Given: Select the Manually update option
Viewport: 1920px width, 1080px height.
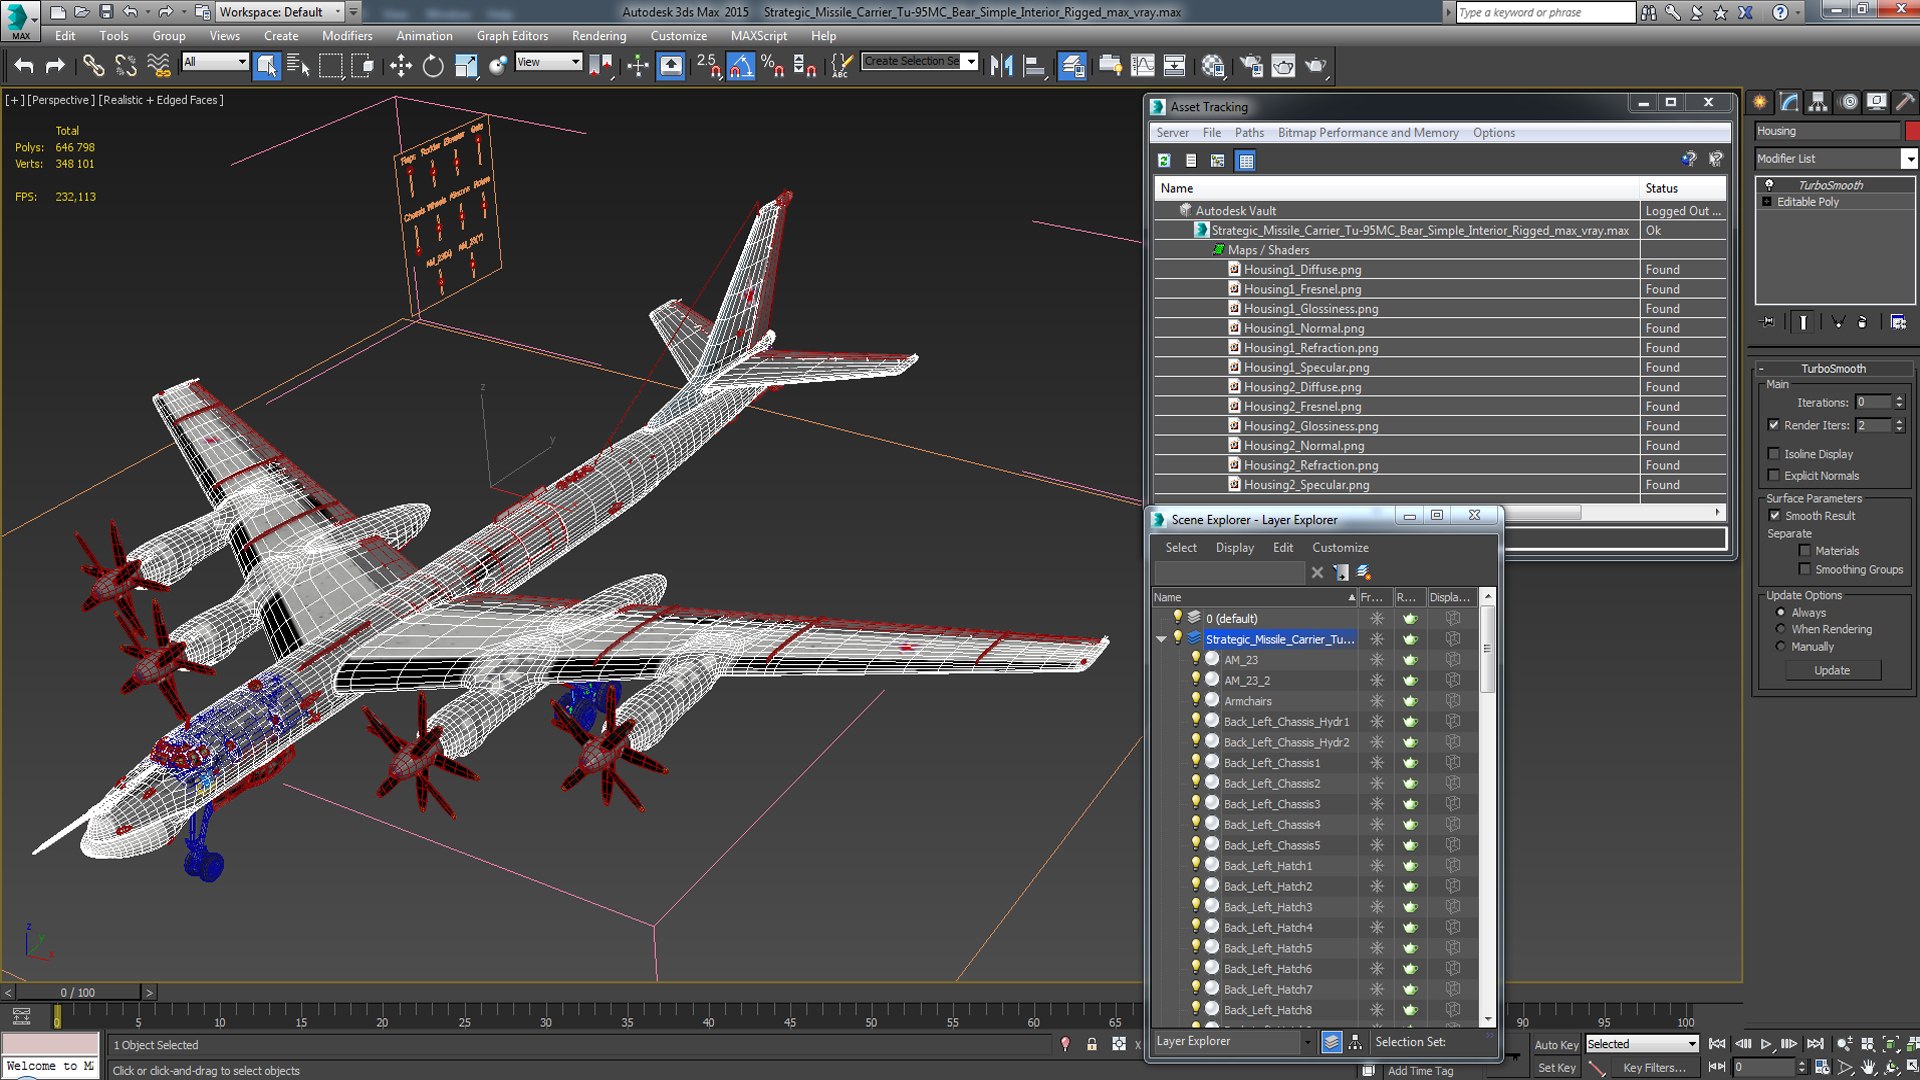Looking at the screenshot, I should pyautogui.click(x=1780, y=647).
